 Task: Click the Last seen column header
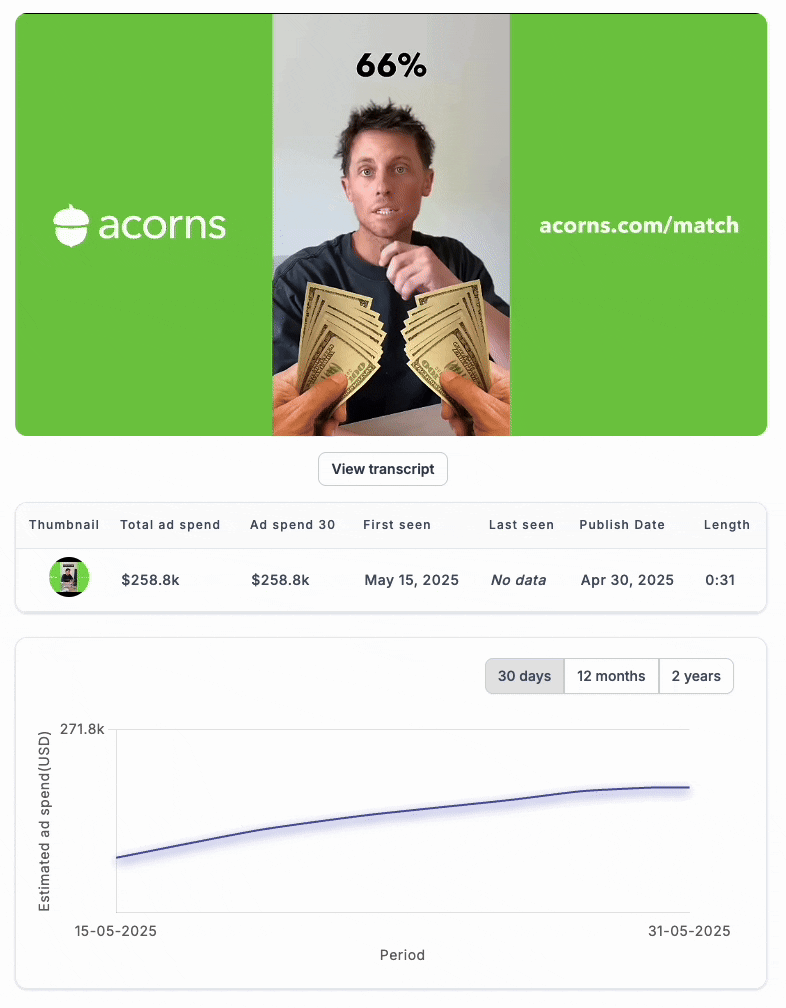coord(521,525)
